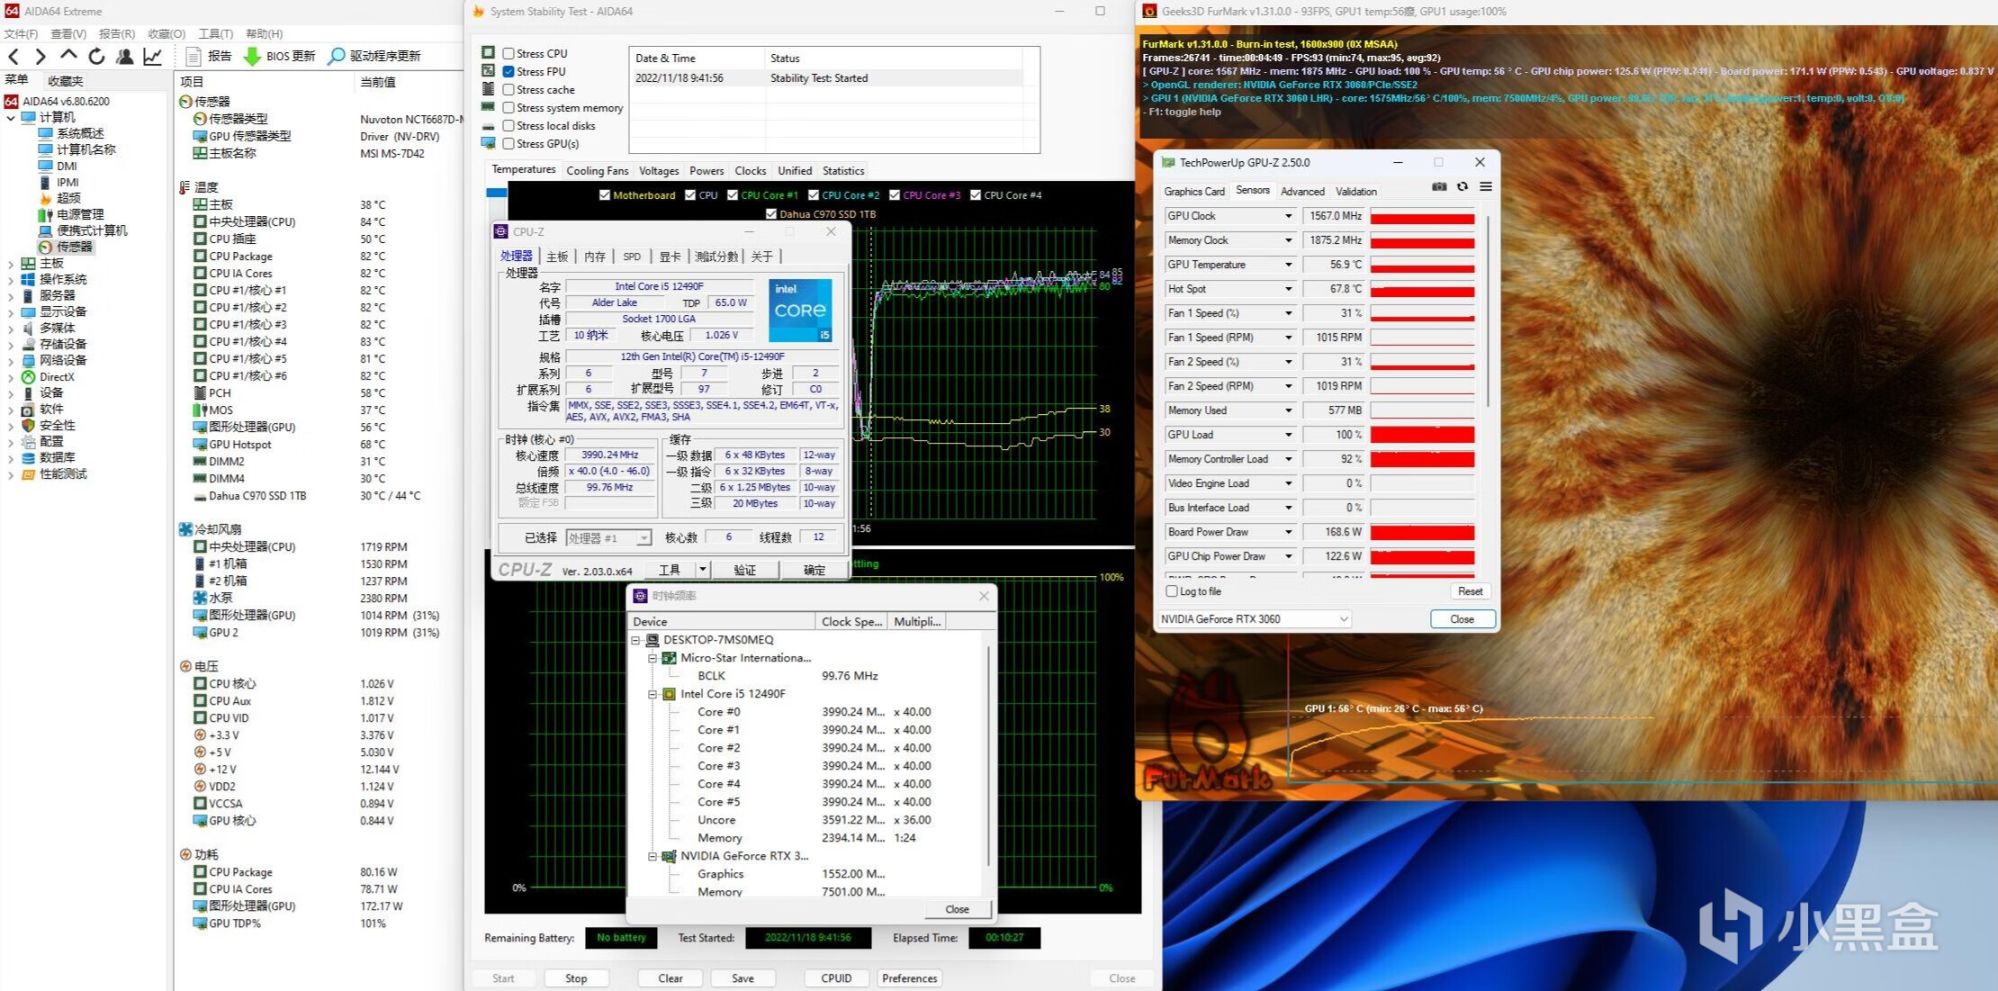Go back using AIDA64 toolbar back arrow
The image size is (1998, 991).
click(14, 57)
